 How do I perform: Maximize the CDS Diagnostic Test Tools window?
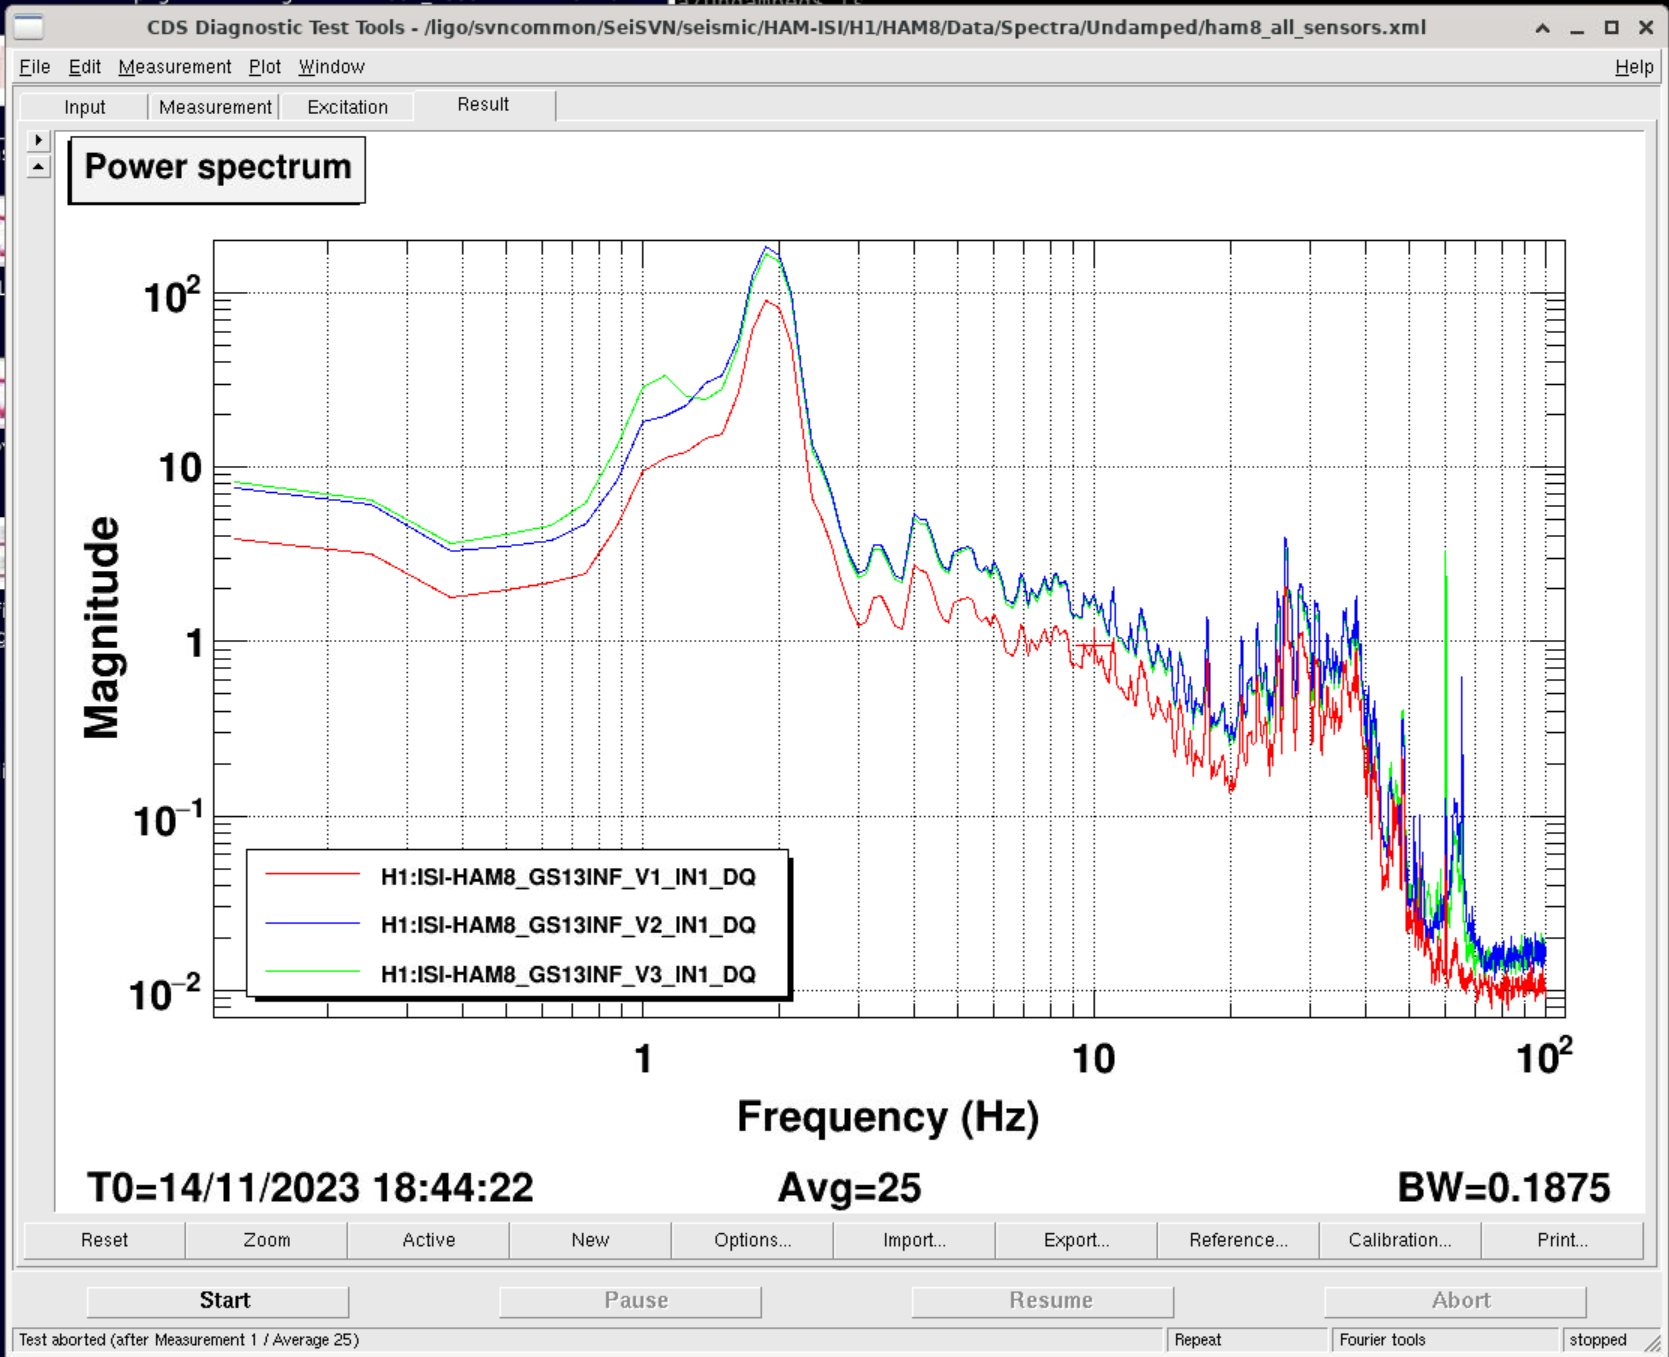pyautogui.click(x=1611, y=28)
